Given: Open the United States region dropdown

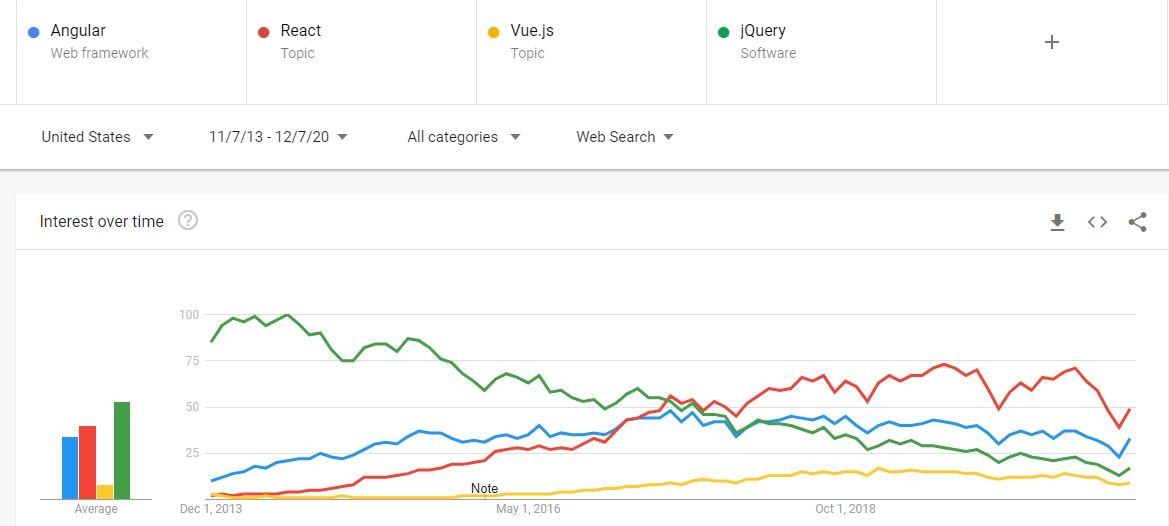Looking at the screenshot, I should coord(97,137).
